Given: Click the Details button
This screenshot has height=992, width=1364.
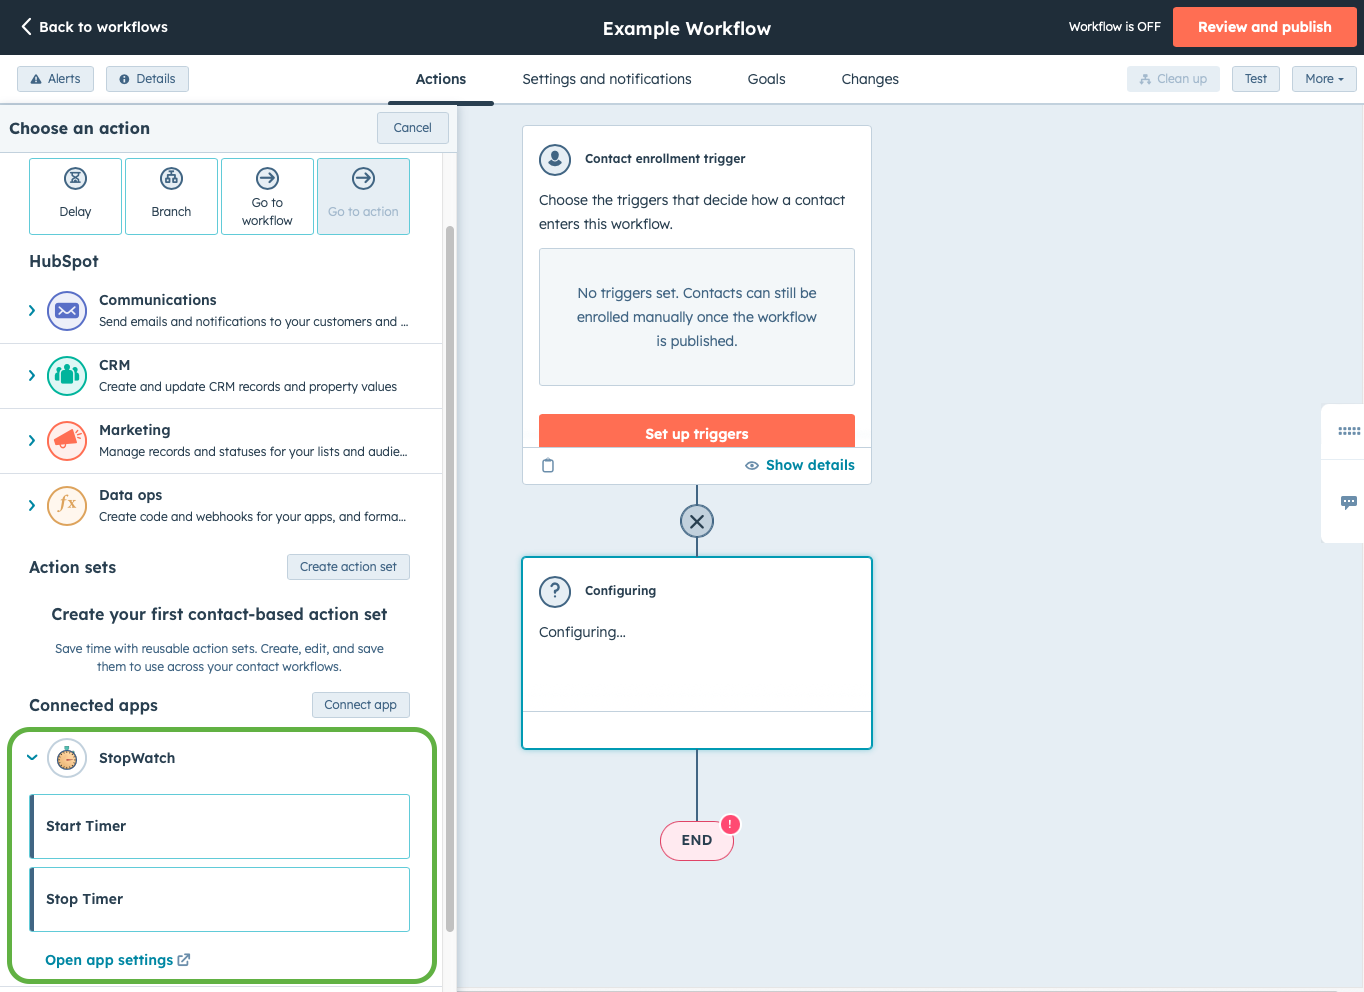Looking at the screenshot, I should (148, 79).
